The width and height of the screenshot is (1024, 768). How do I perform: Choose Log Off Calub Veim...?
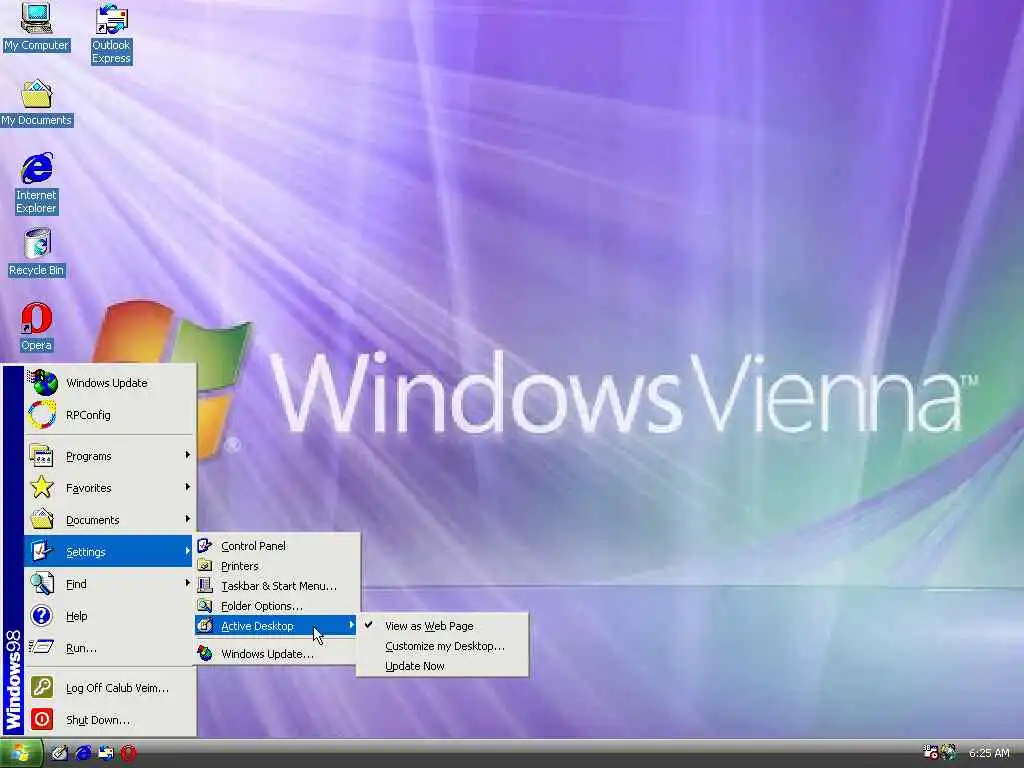(x=110, y=688)
